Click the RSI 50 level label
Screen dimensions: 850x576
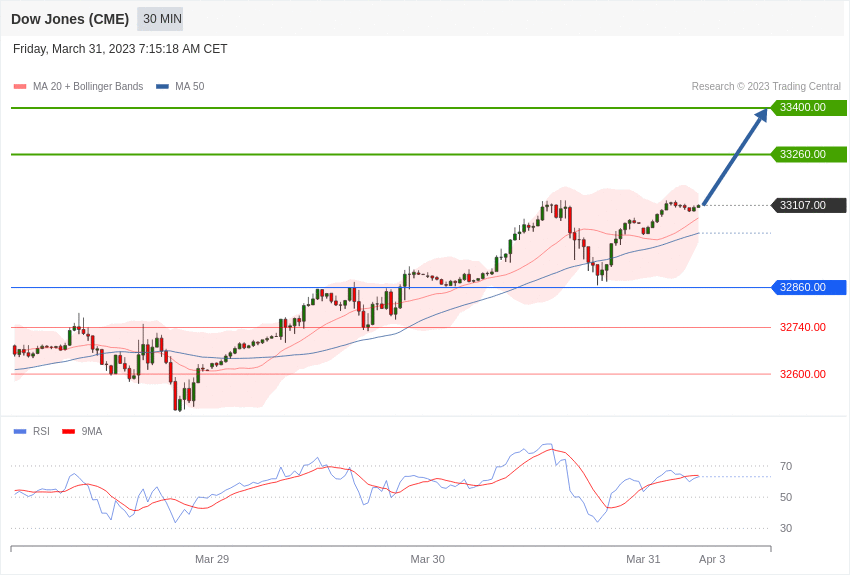click(x=785, y=497)
